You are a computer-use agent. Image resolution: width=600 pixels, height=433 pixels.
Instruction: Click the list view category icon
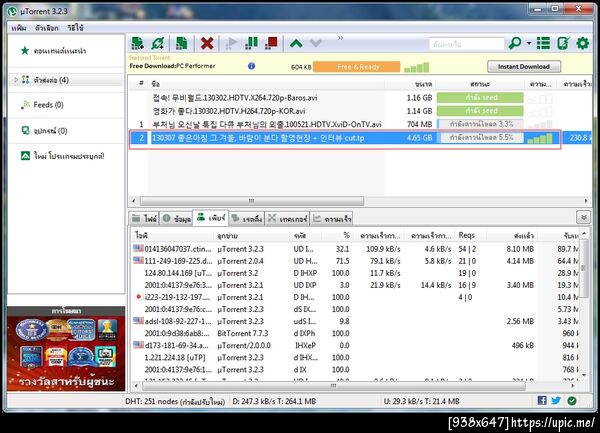tap(543, 43)
